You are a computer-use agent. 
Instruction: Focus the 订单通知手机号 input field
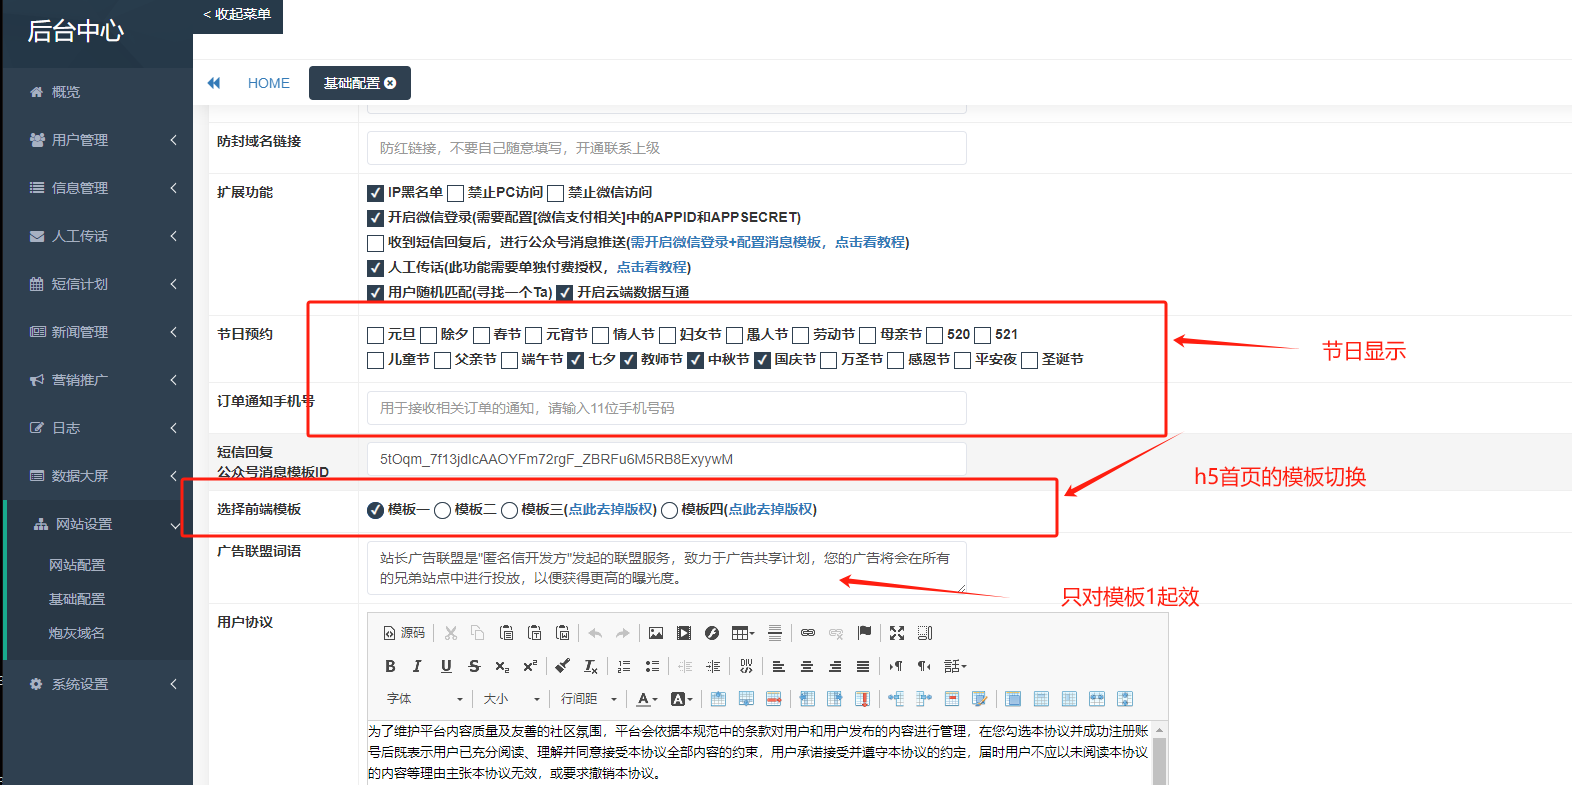click(x=667, y=408)
